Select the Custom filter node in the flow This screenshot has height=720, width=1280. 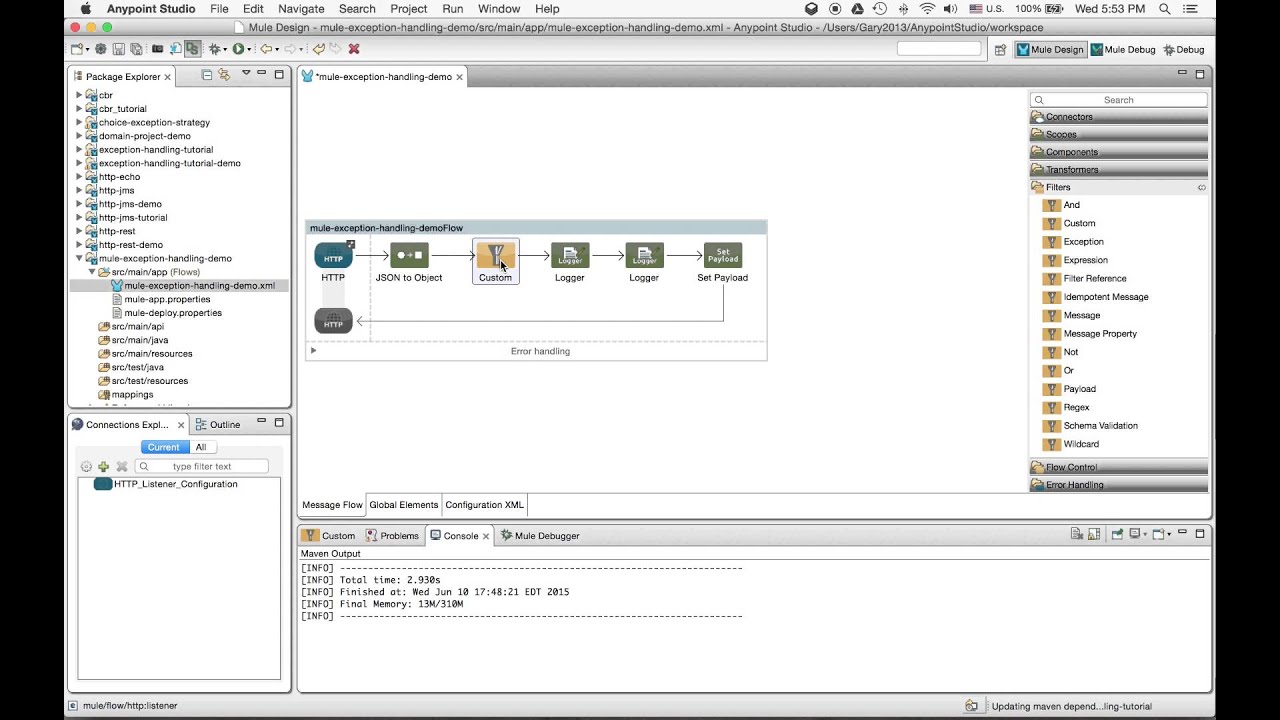pos(495,262)
